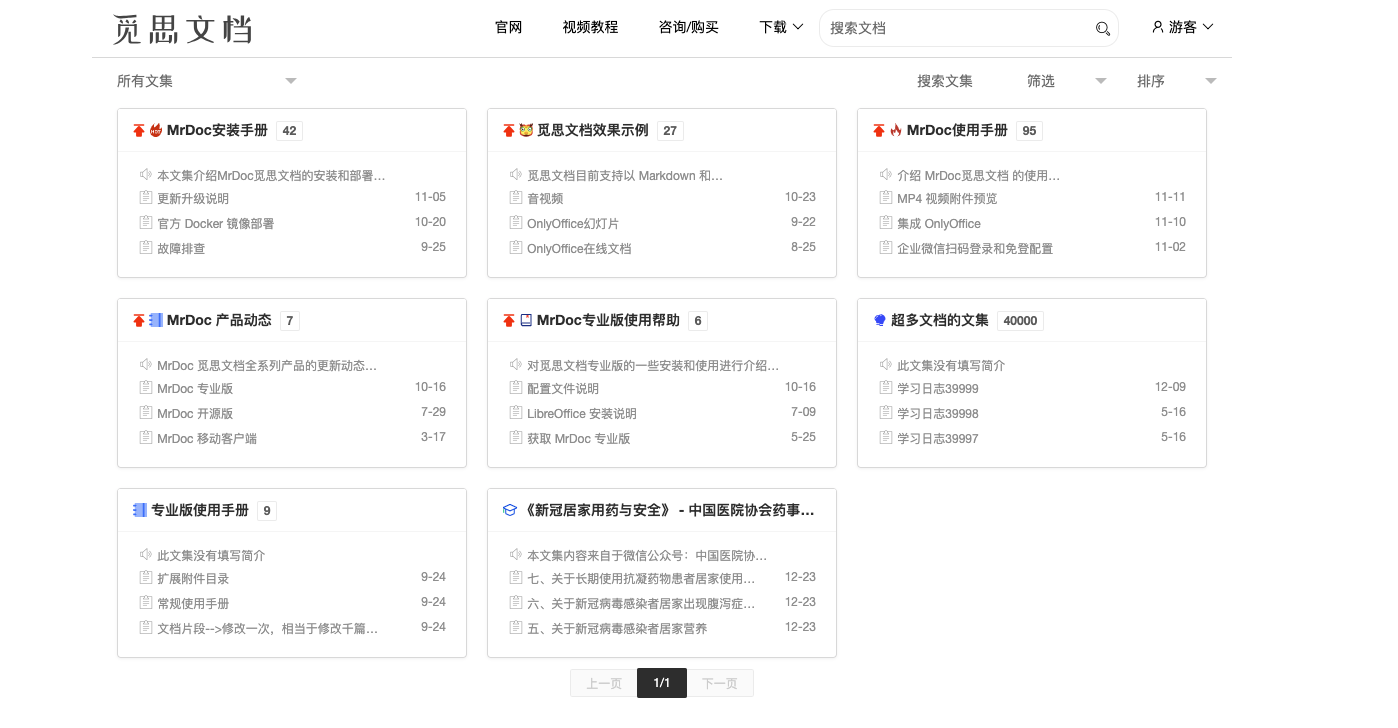Click the document icon beside 配置文件说明
1398x728 pixels.
click(x=516, y=387)
